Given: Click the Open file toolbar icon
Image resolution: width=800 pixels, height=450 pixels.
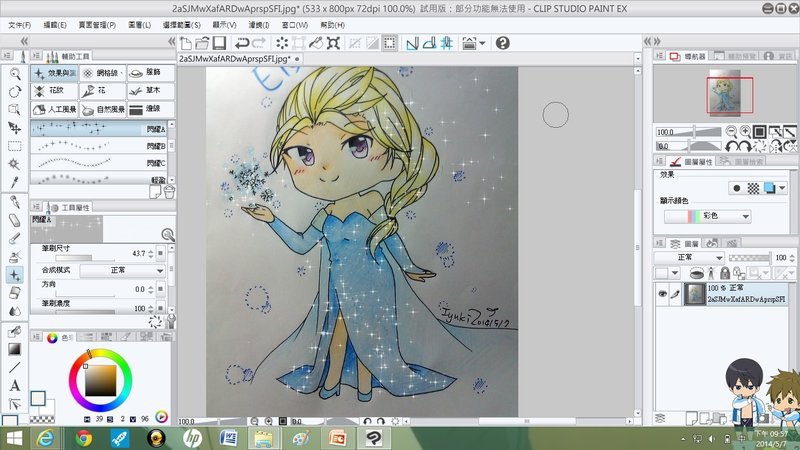Looking at the screenshot, I should coord(203,43).
